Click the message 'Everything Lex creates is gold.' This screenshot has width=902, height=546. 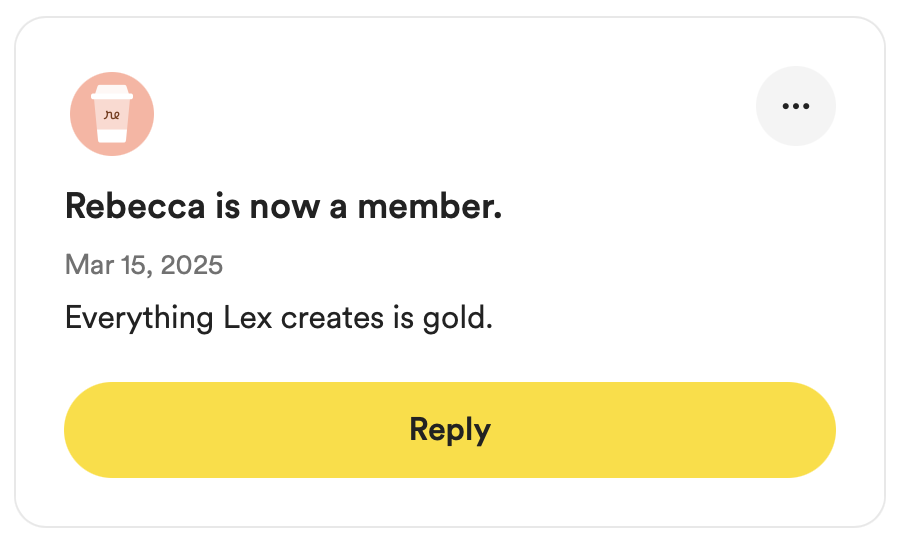[279, 318]
